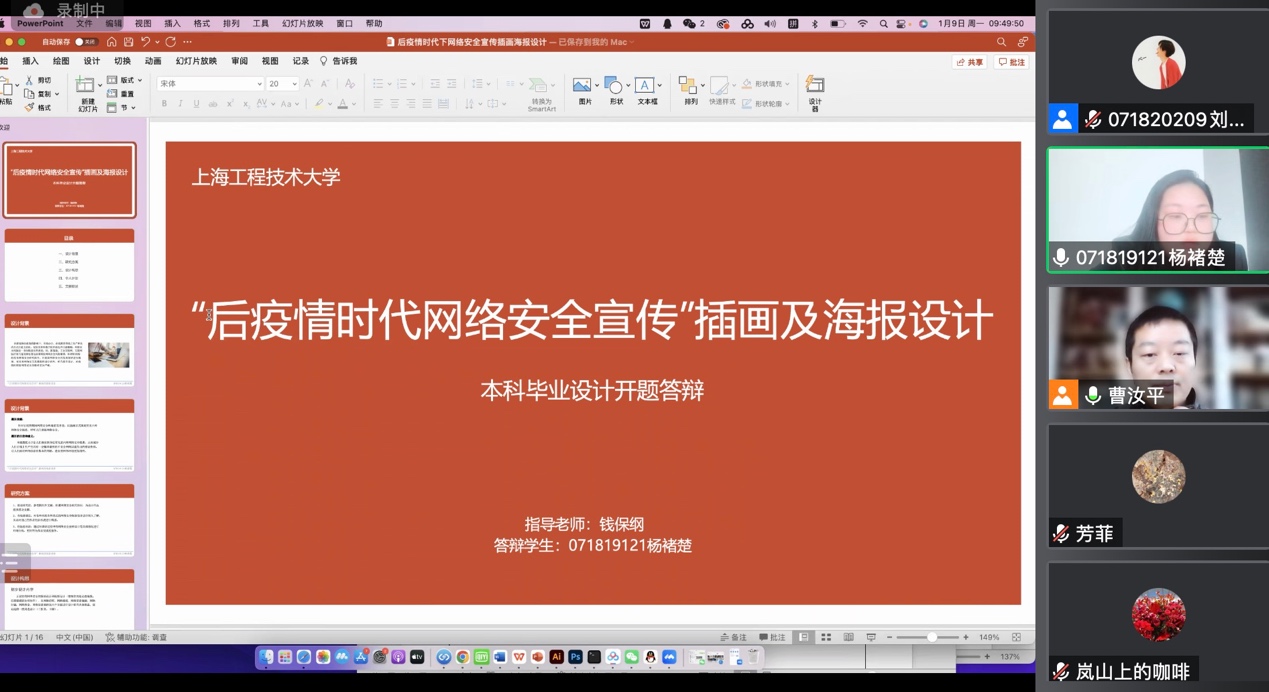Insert a picture with 图片 icon
This screenshot has height=692, width=1269.
point(583,87)
